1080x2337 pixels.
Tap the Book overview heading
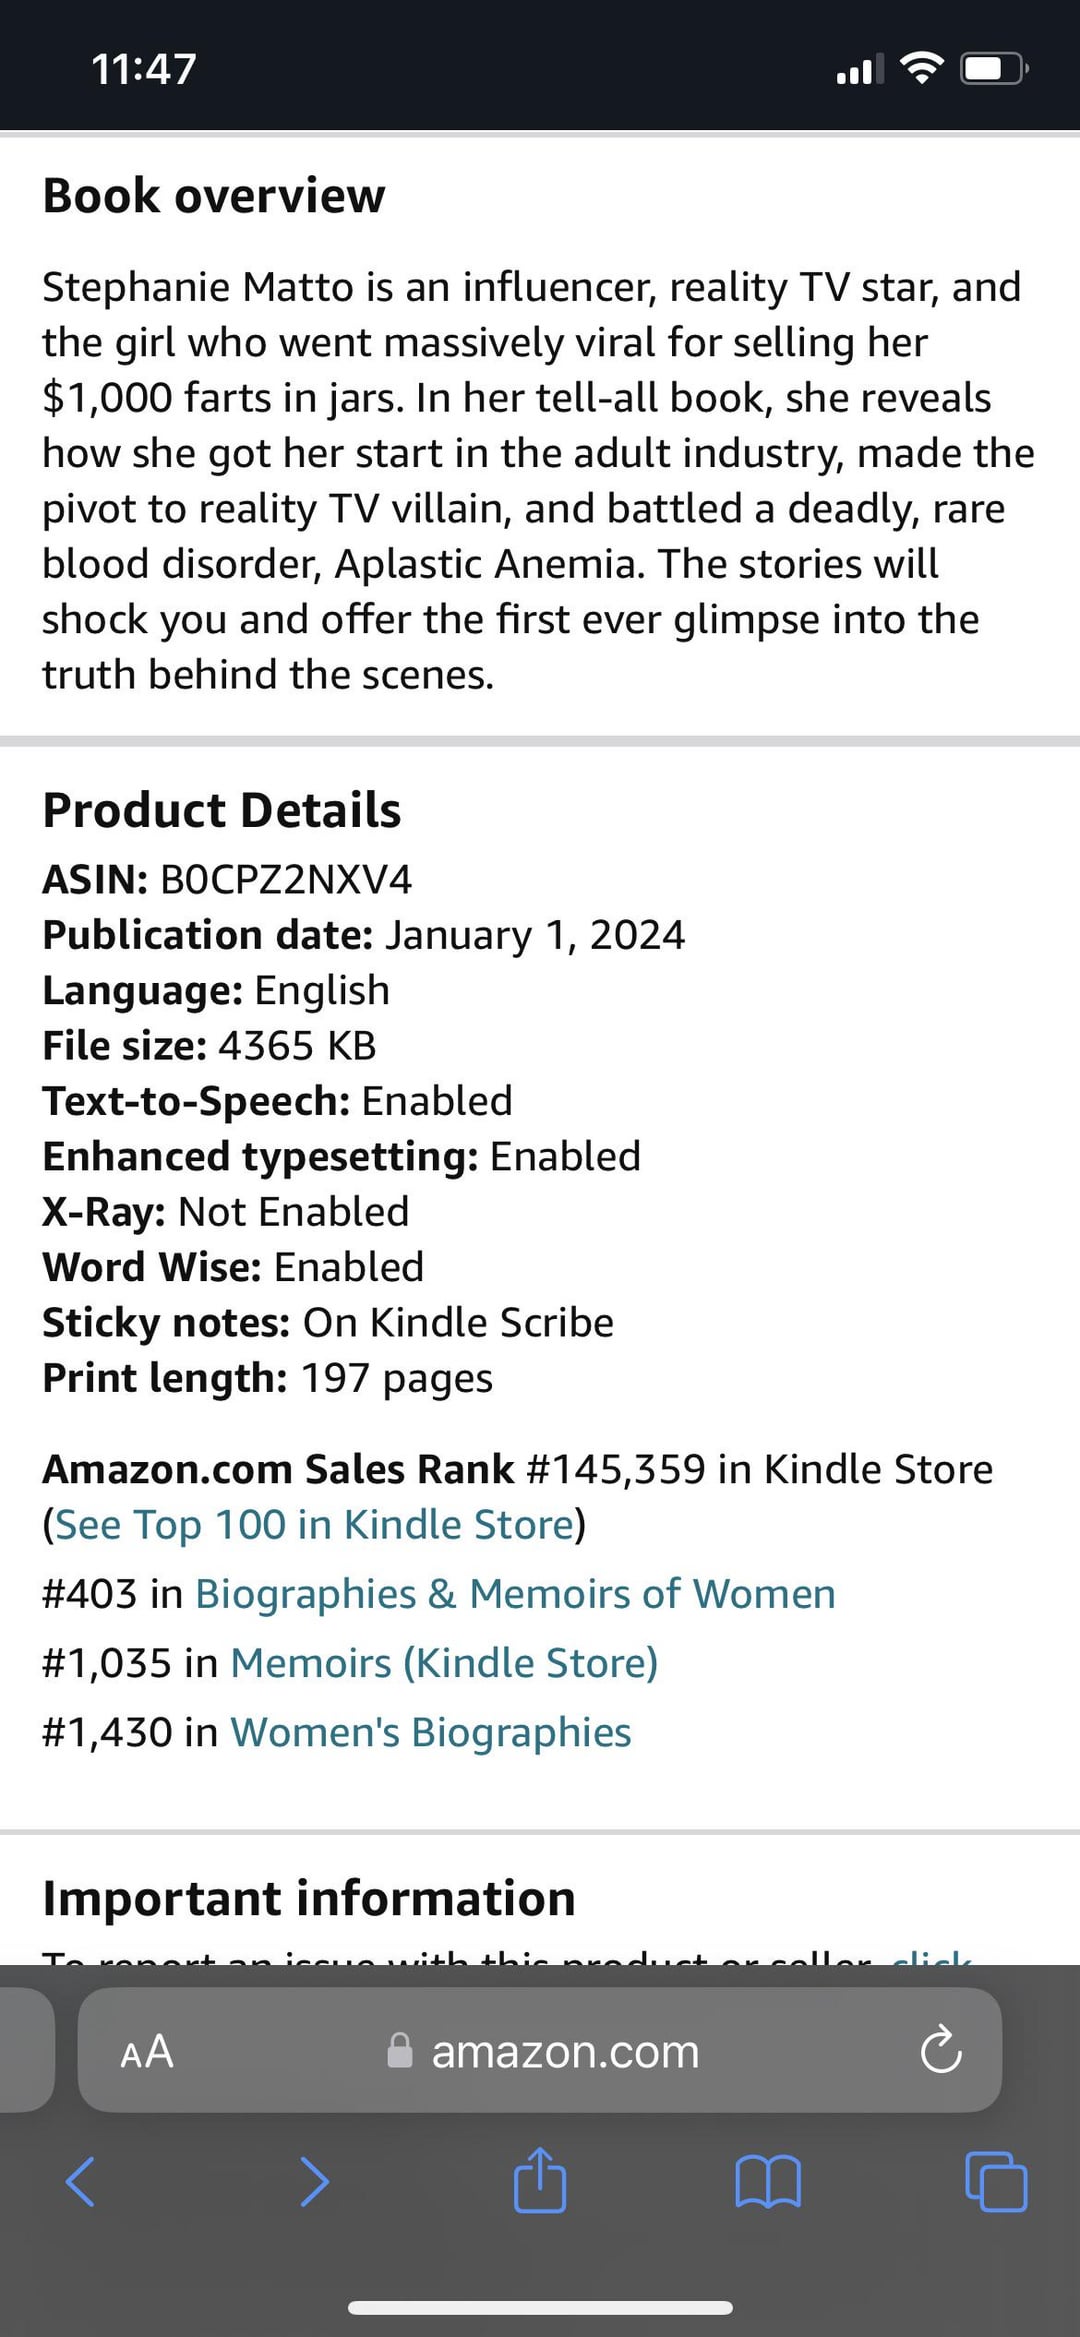coord(214,196)
